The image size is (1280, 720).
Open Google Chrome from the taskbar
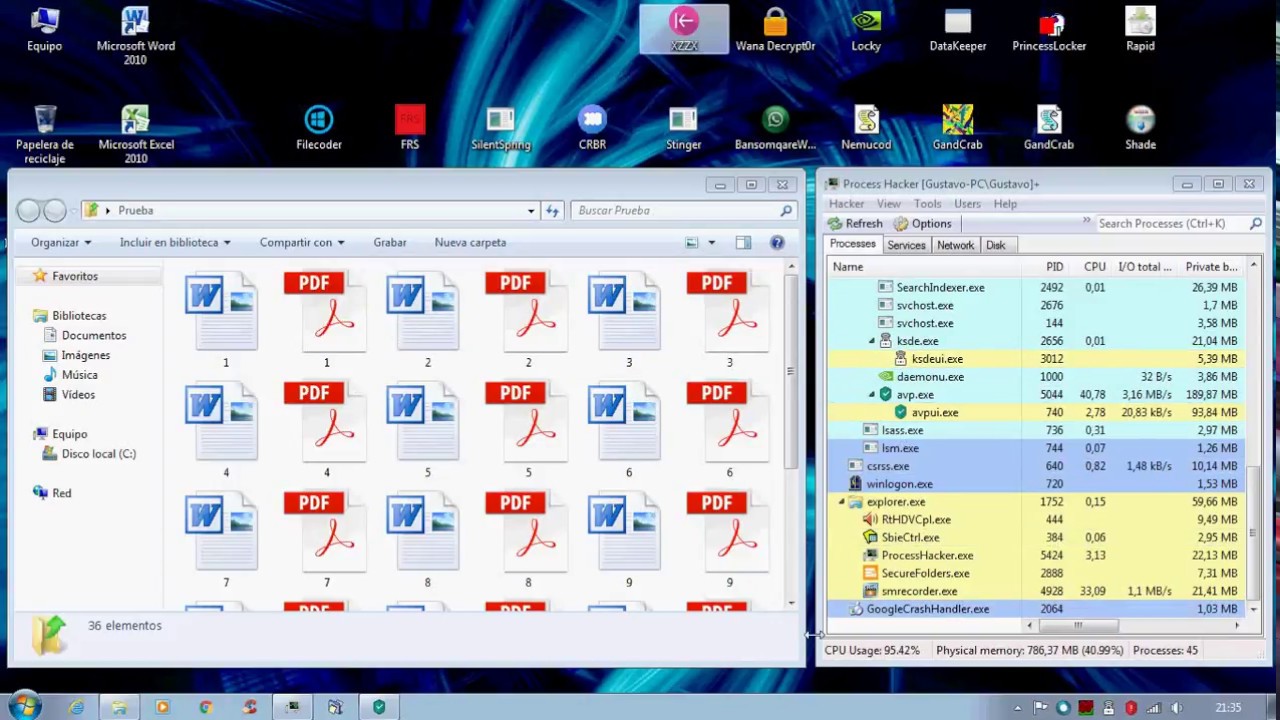tap(206, 707)
